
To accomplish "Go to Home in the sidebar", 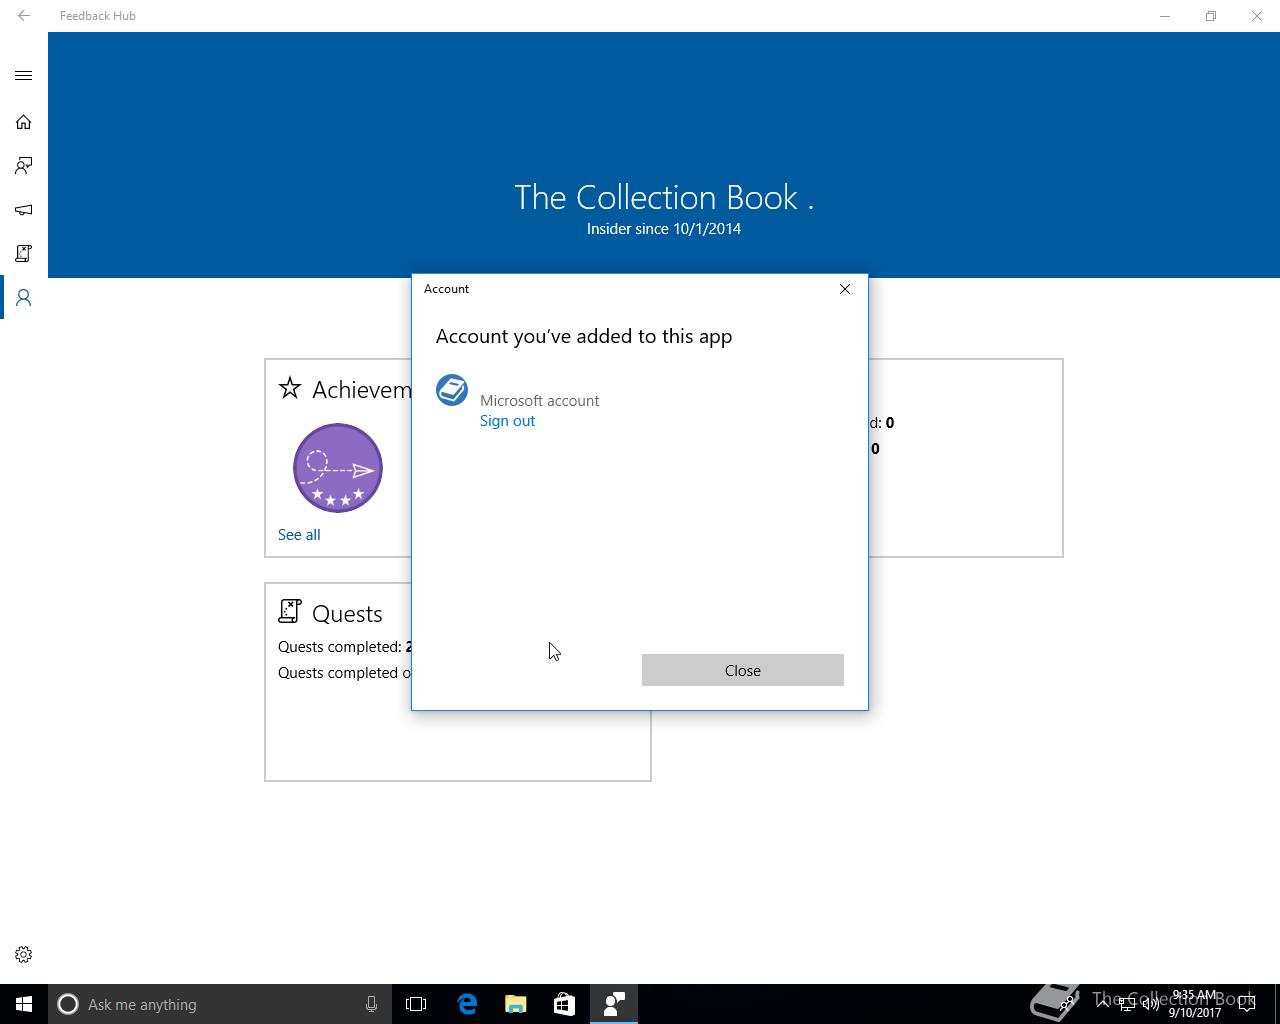I will click(24, 122).
